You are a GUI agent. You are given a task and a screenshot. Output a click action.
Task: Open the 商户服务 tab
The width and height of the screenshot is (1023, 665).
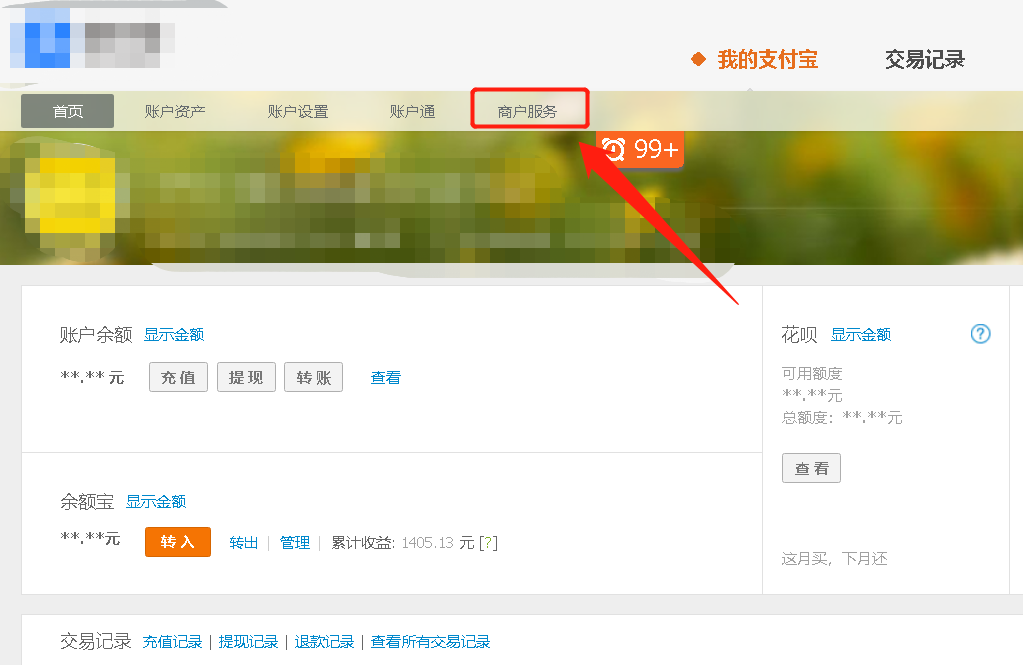pos(529,111)
